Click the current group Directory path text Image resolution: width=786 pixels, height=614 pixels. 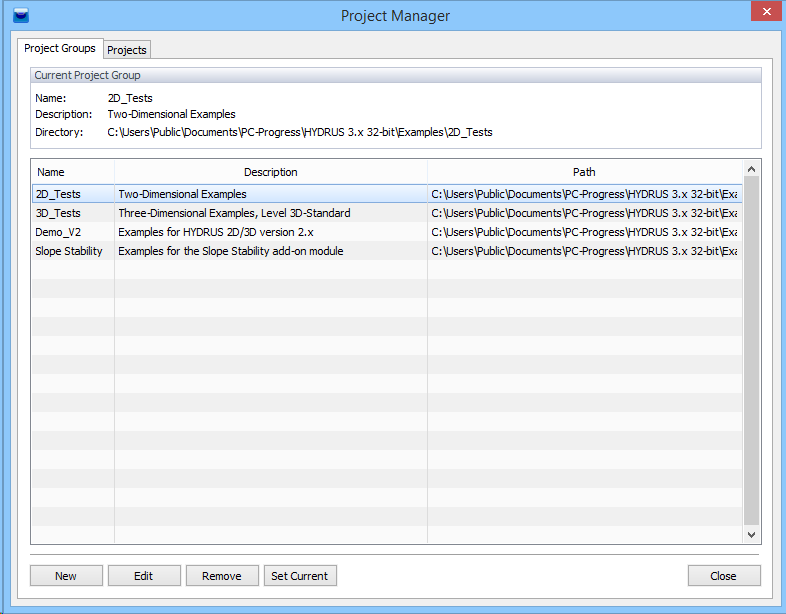(300, 132)
